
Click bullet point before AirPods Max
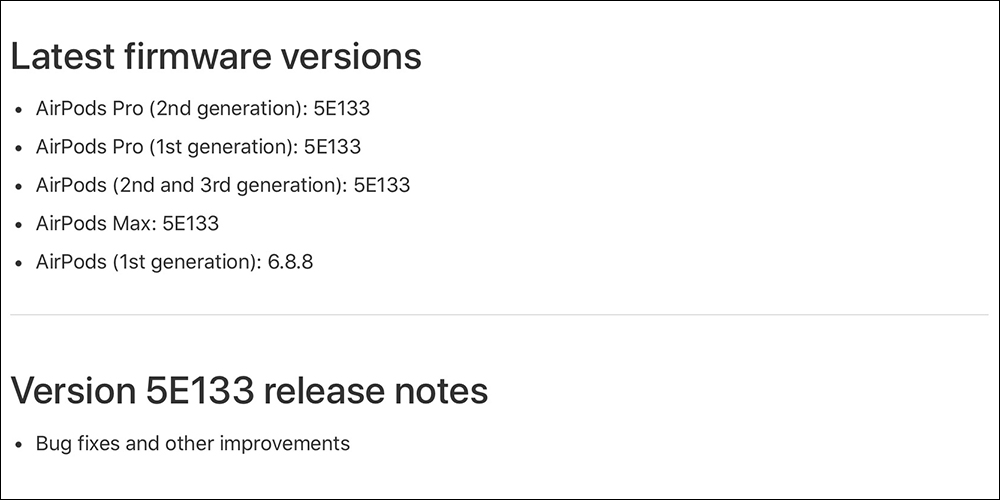pyautogui.click(x=19, y=224)
